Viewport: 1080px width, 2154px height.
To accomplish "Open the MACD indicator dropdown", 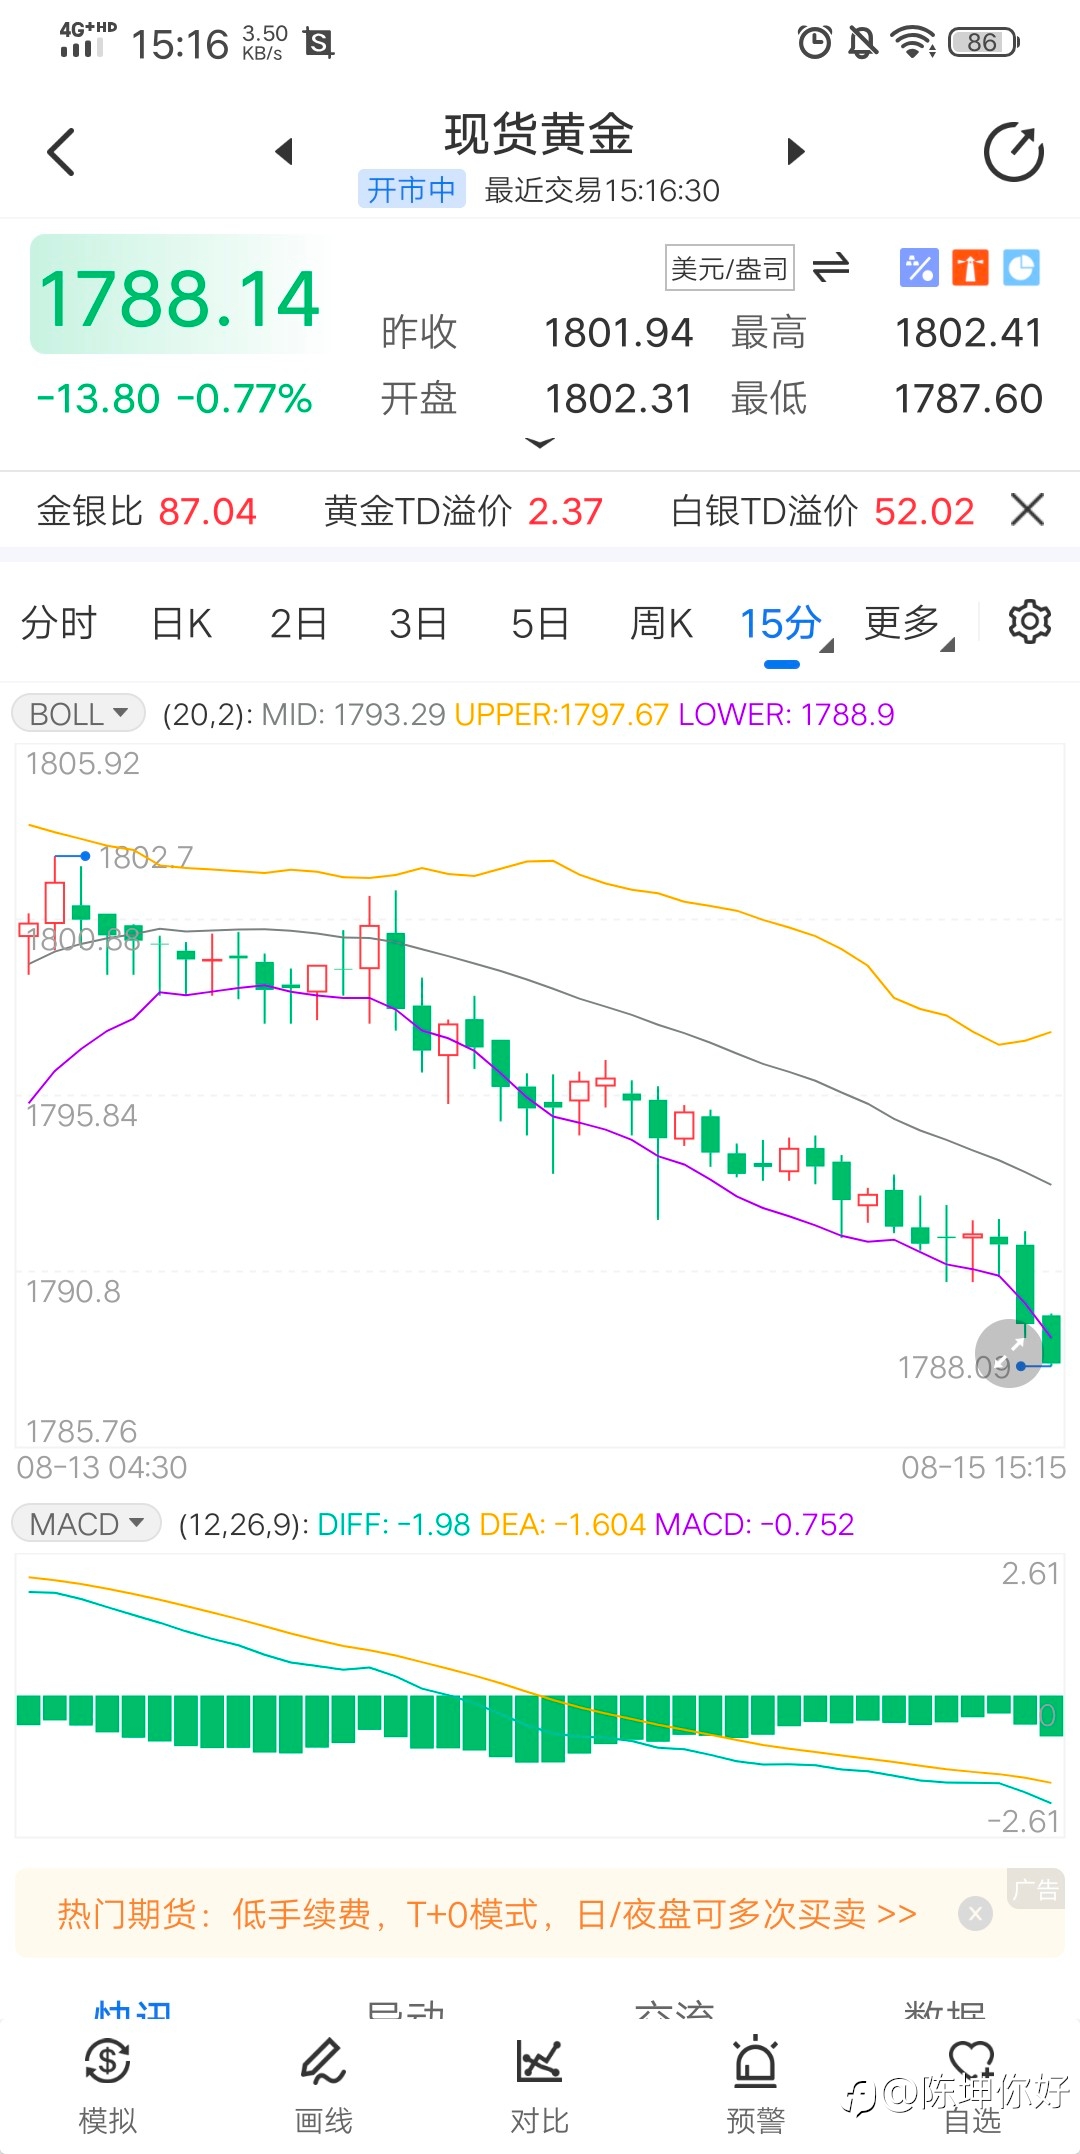I will tap(86, 1524).
